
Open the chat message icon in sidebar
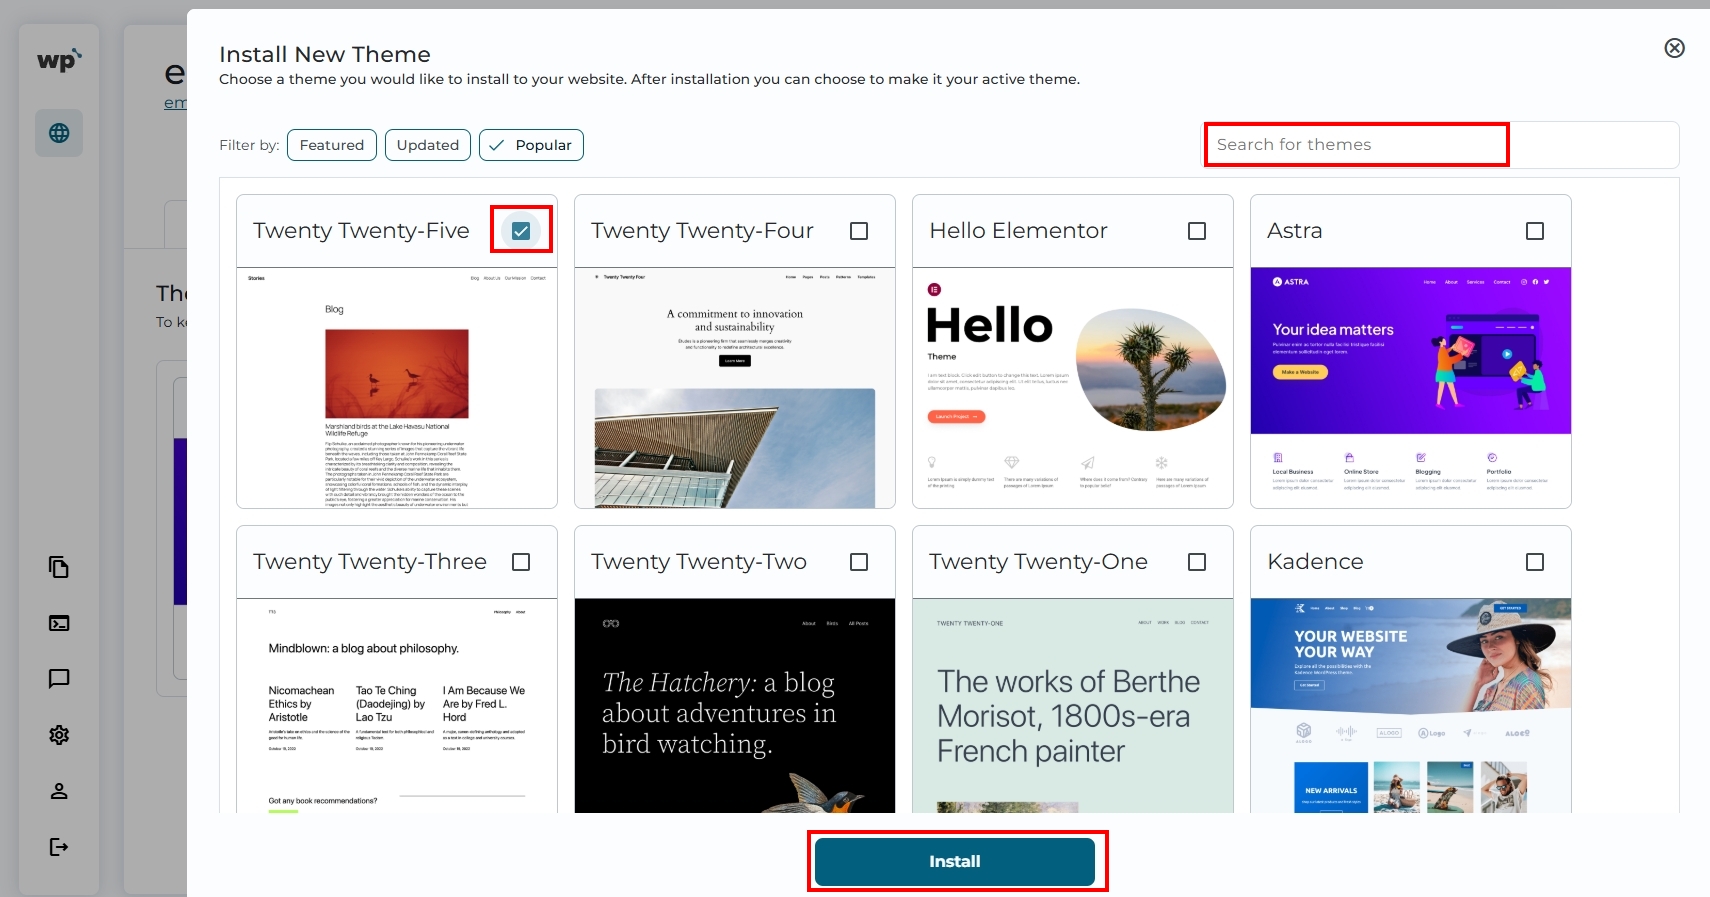(x=59, y=679)
